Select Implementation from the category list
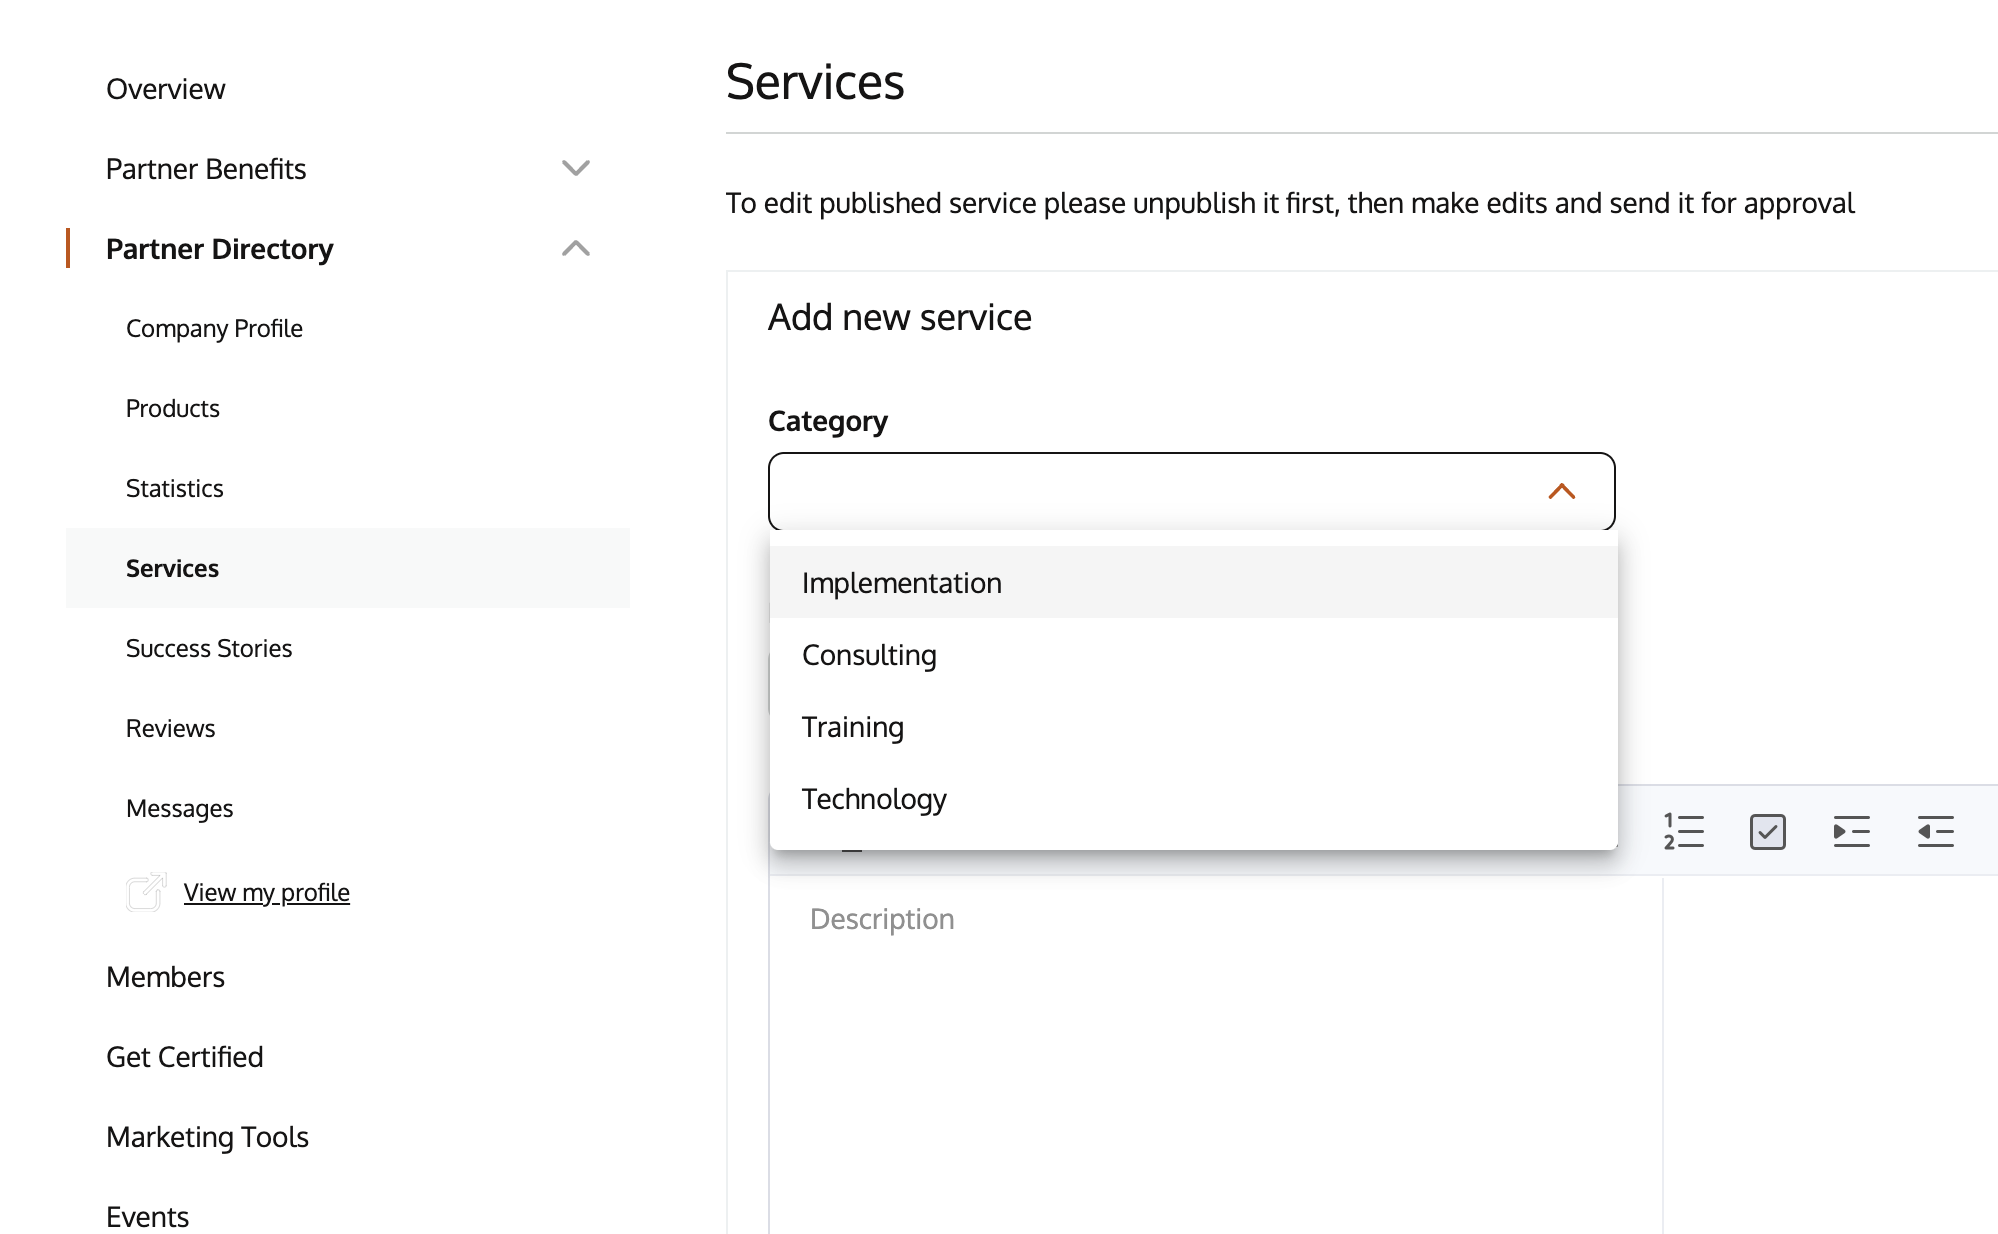This screenshot has height=1234, width=1998. click(901, 583)
